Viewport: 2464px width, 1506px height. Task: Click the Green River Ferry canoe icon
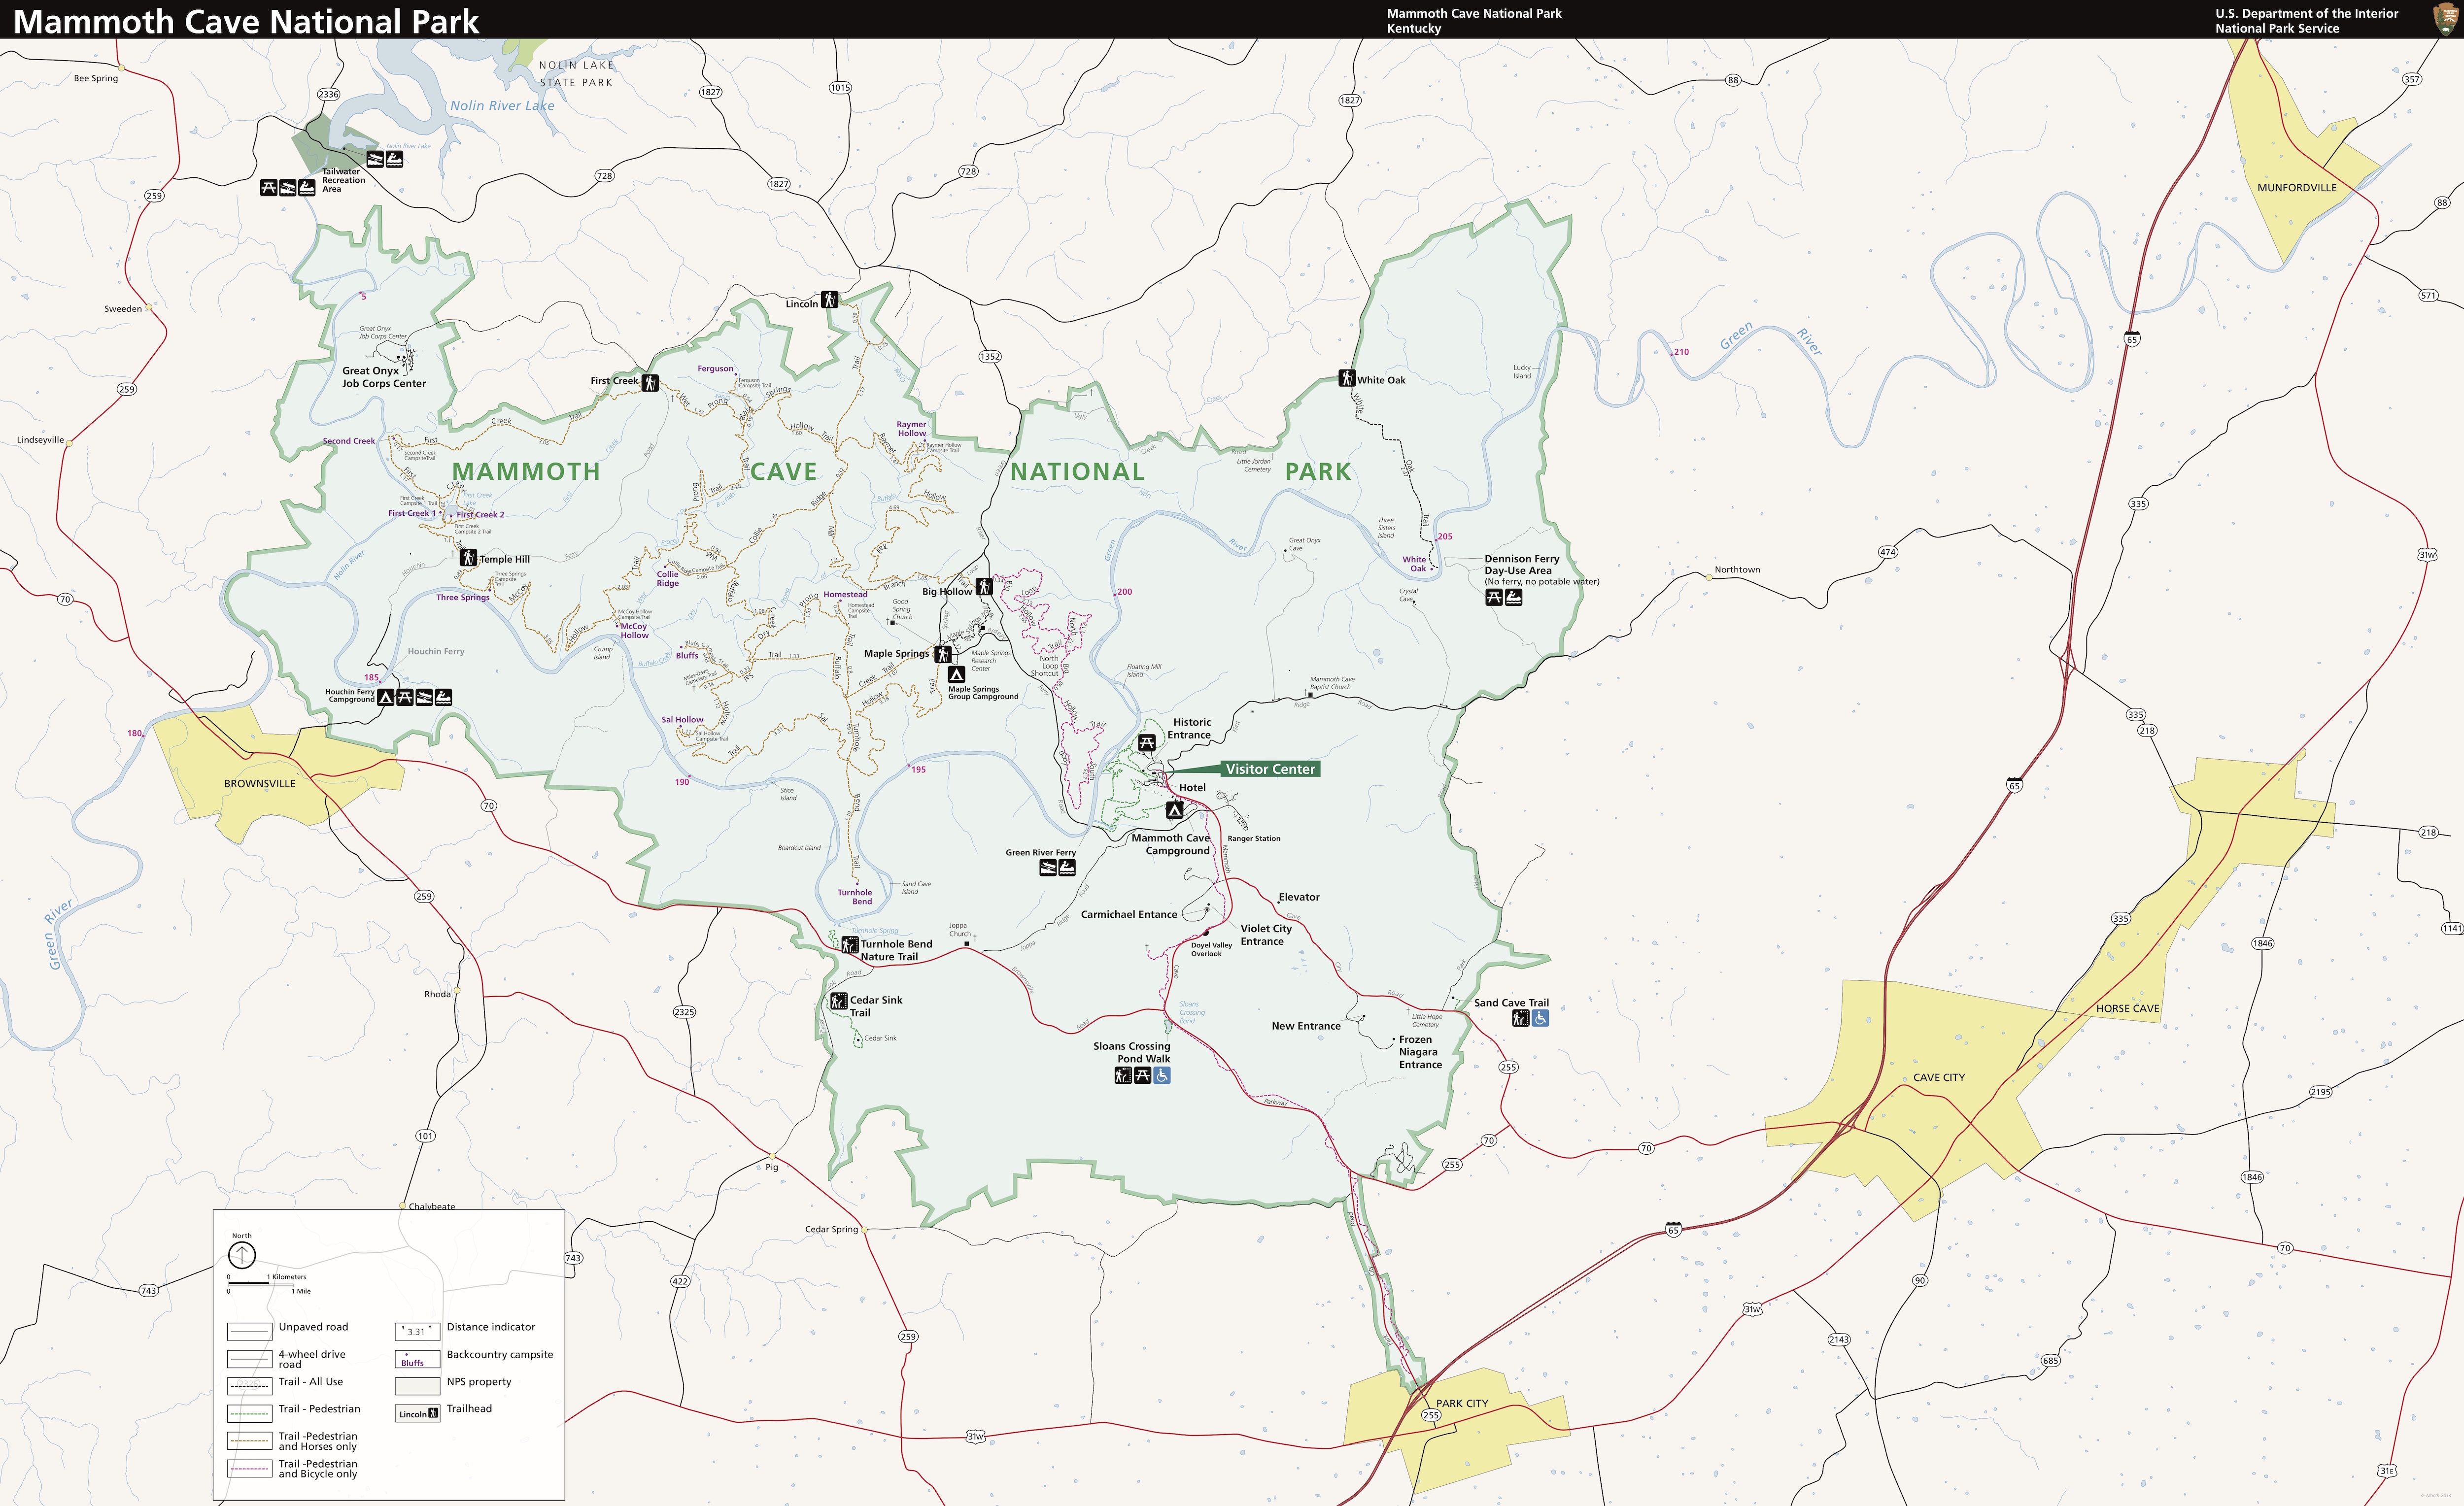pos(1067,868)
